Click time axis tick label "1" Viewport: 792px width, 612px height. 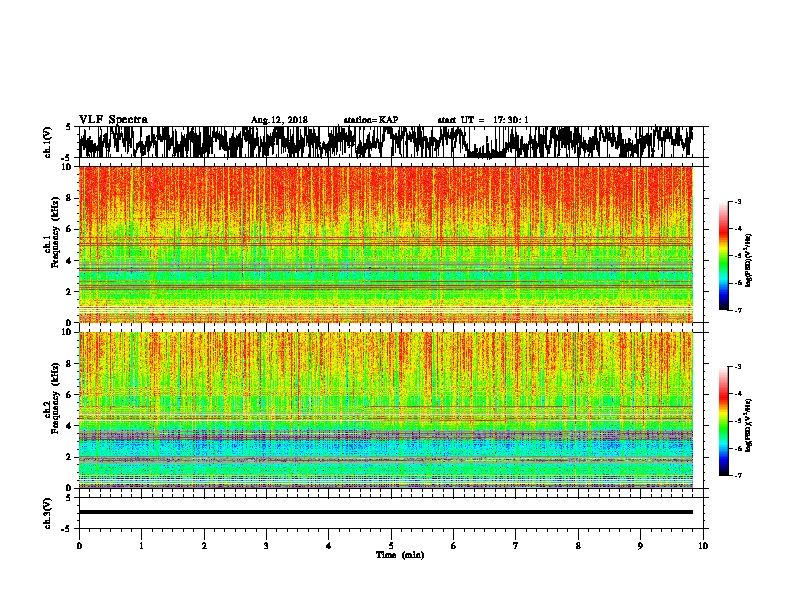(141, 546)
